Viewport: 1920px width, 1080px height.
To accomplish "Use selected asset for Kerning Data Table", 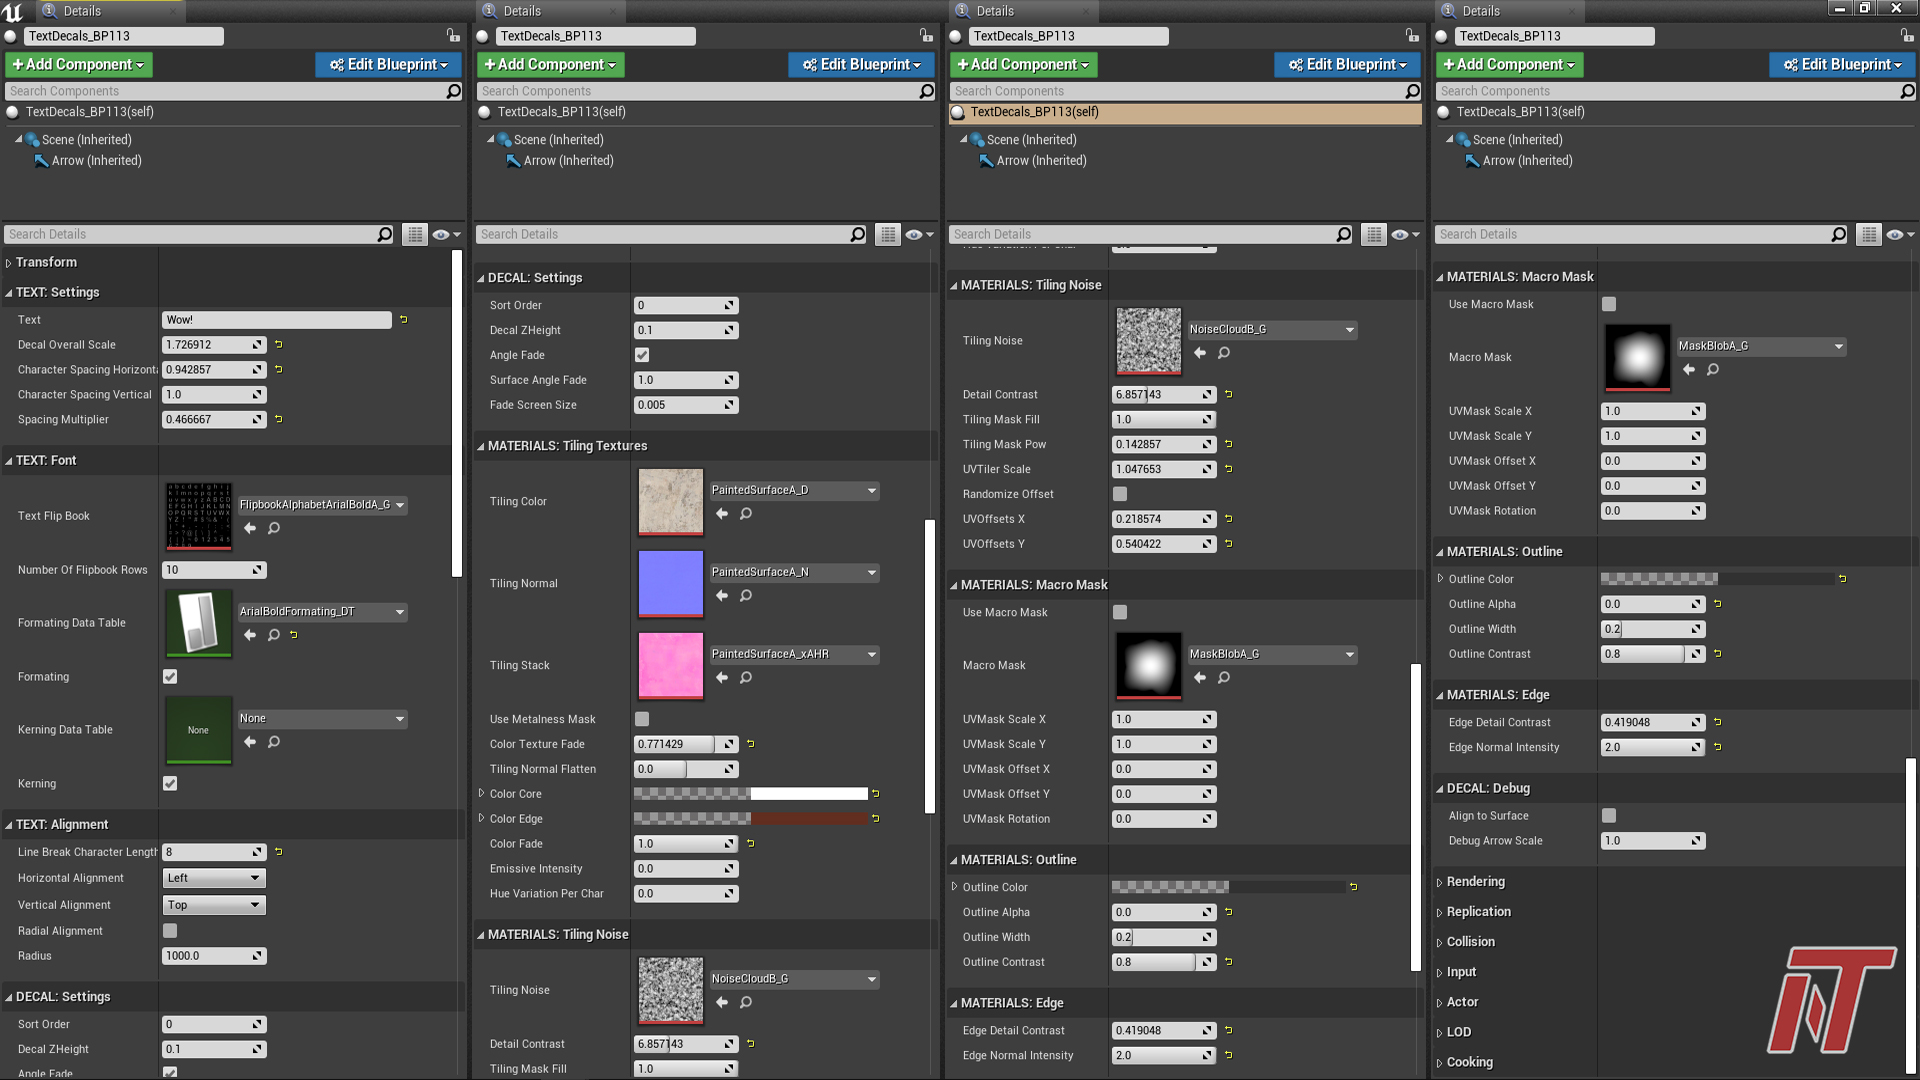I will pos(250,742).
